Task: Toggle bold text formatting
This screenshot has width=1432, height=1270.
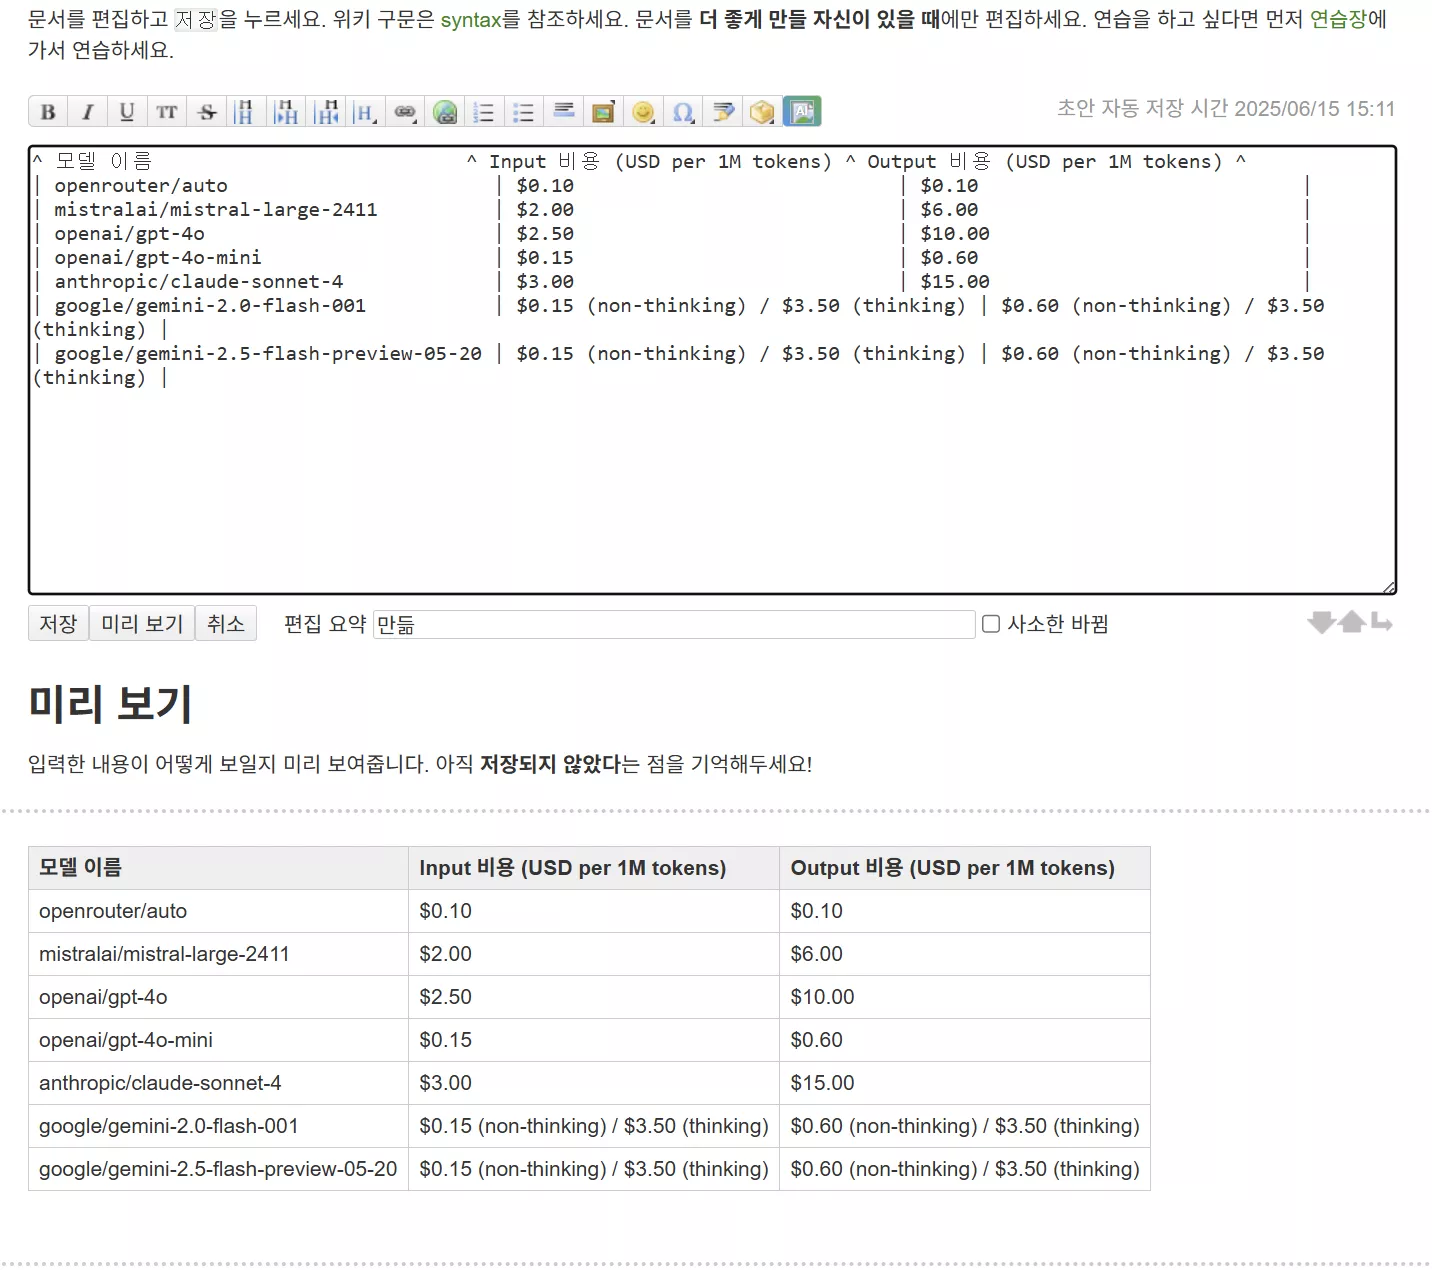Action: tap(48, 112)
